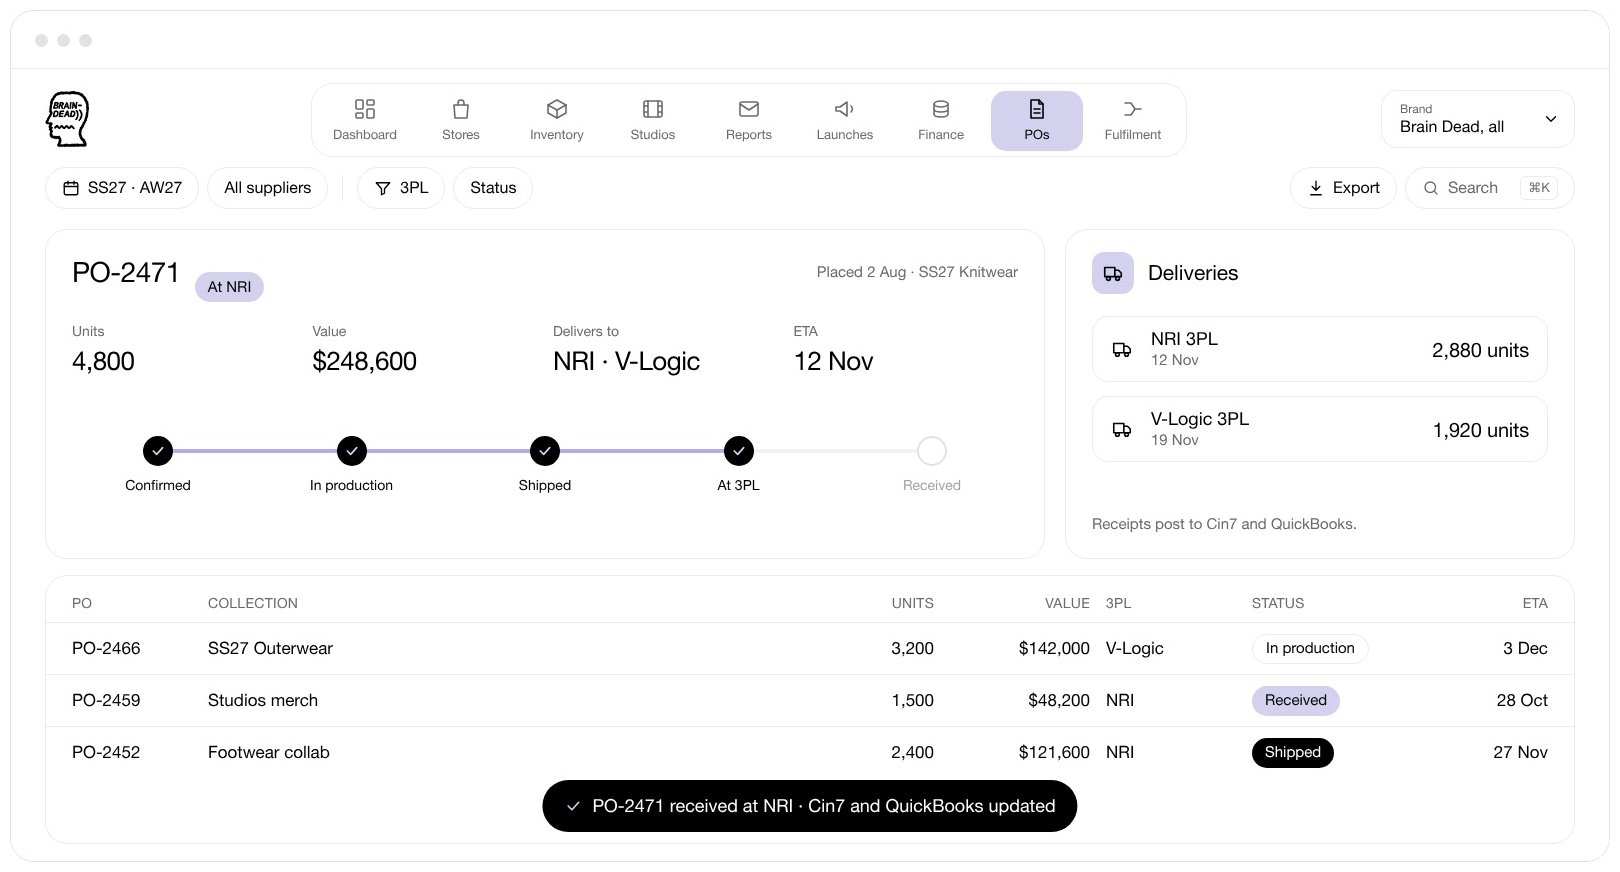Open the 3PL filter
The image size is (1620, 872).
401,188
